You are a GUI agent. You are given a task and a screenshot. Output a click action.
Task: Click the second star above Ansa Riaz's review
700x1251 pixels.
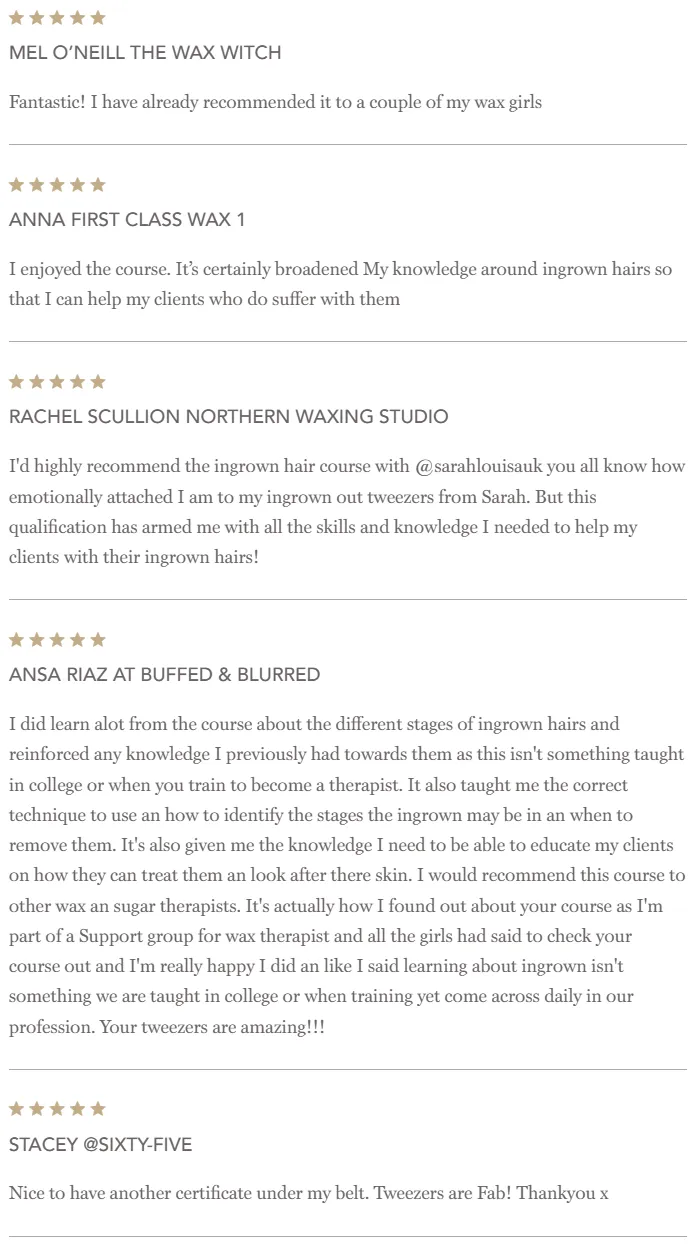tap(37, 640)
